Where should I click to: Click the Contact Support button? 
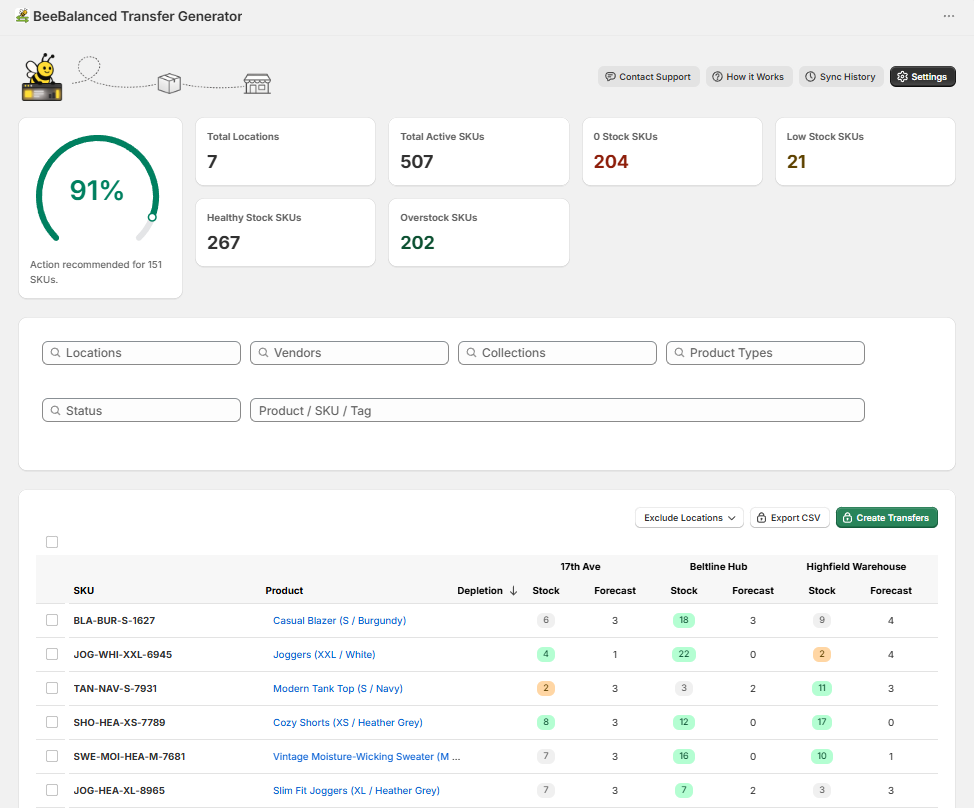(649, 76)
